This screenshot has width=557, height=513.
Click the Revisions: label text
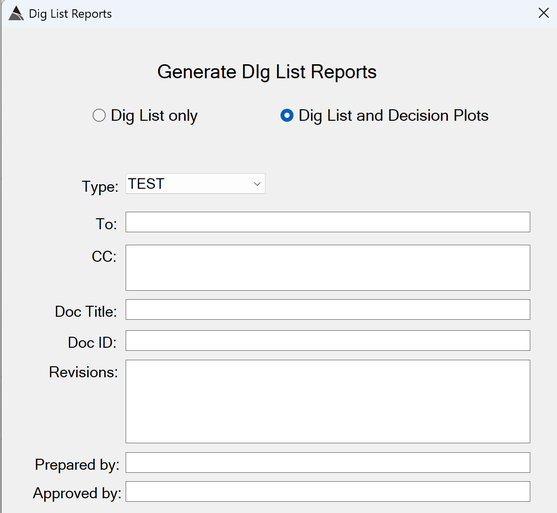pyautogui.click(x=83, y=372)
